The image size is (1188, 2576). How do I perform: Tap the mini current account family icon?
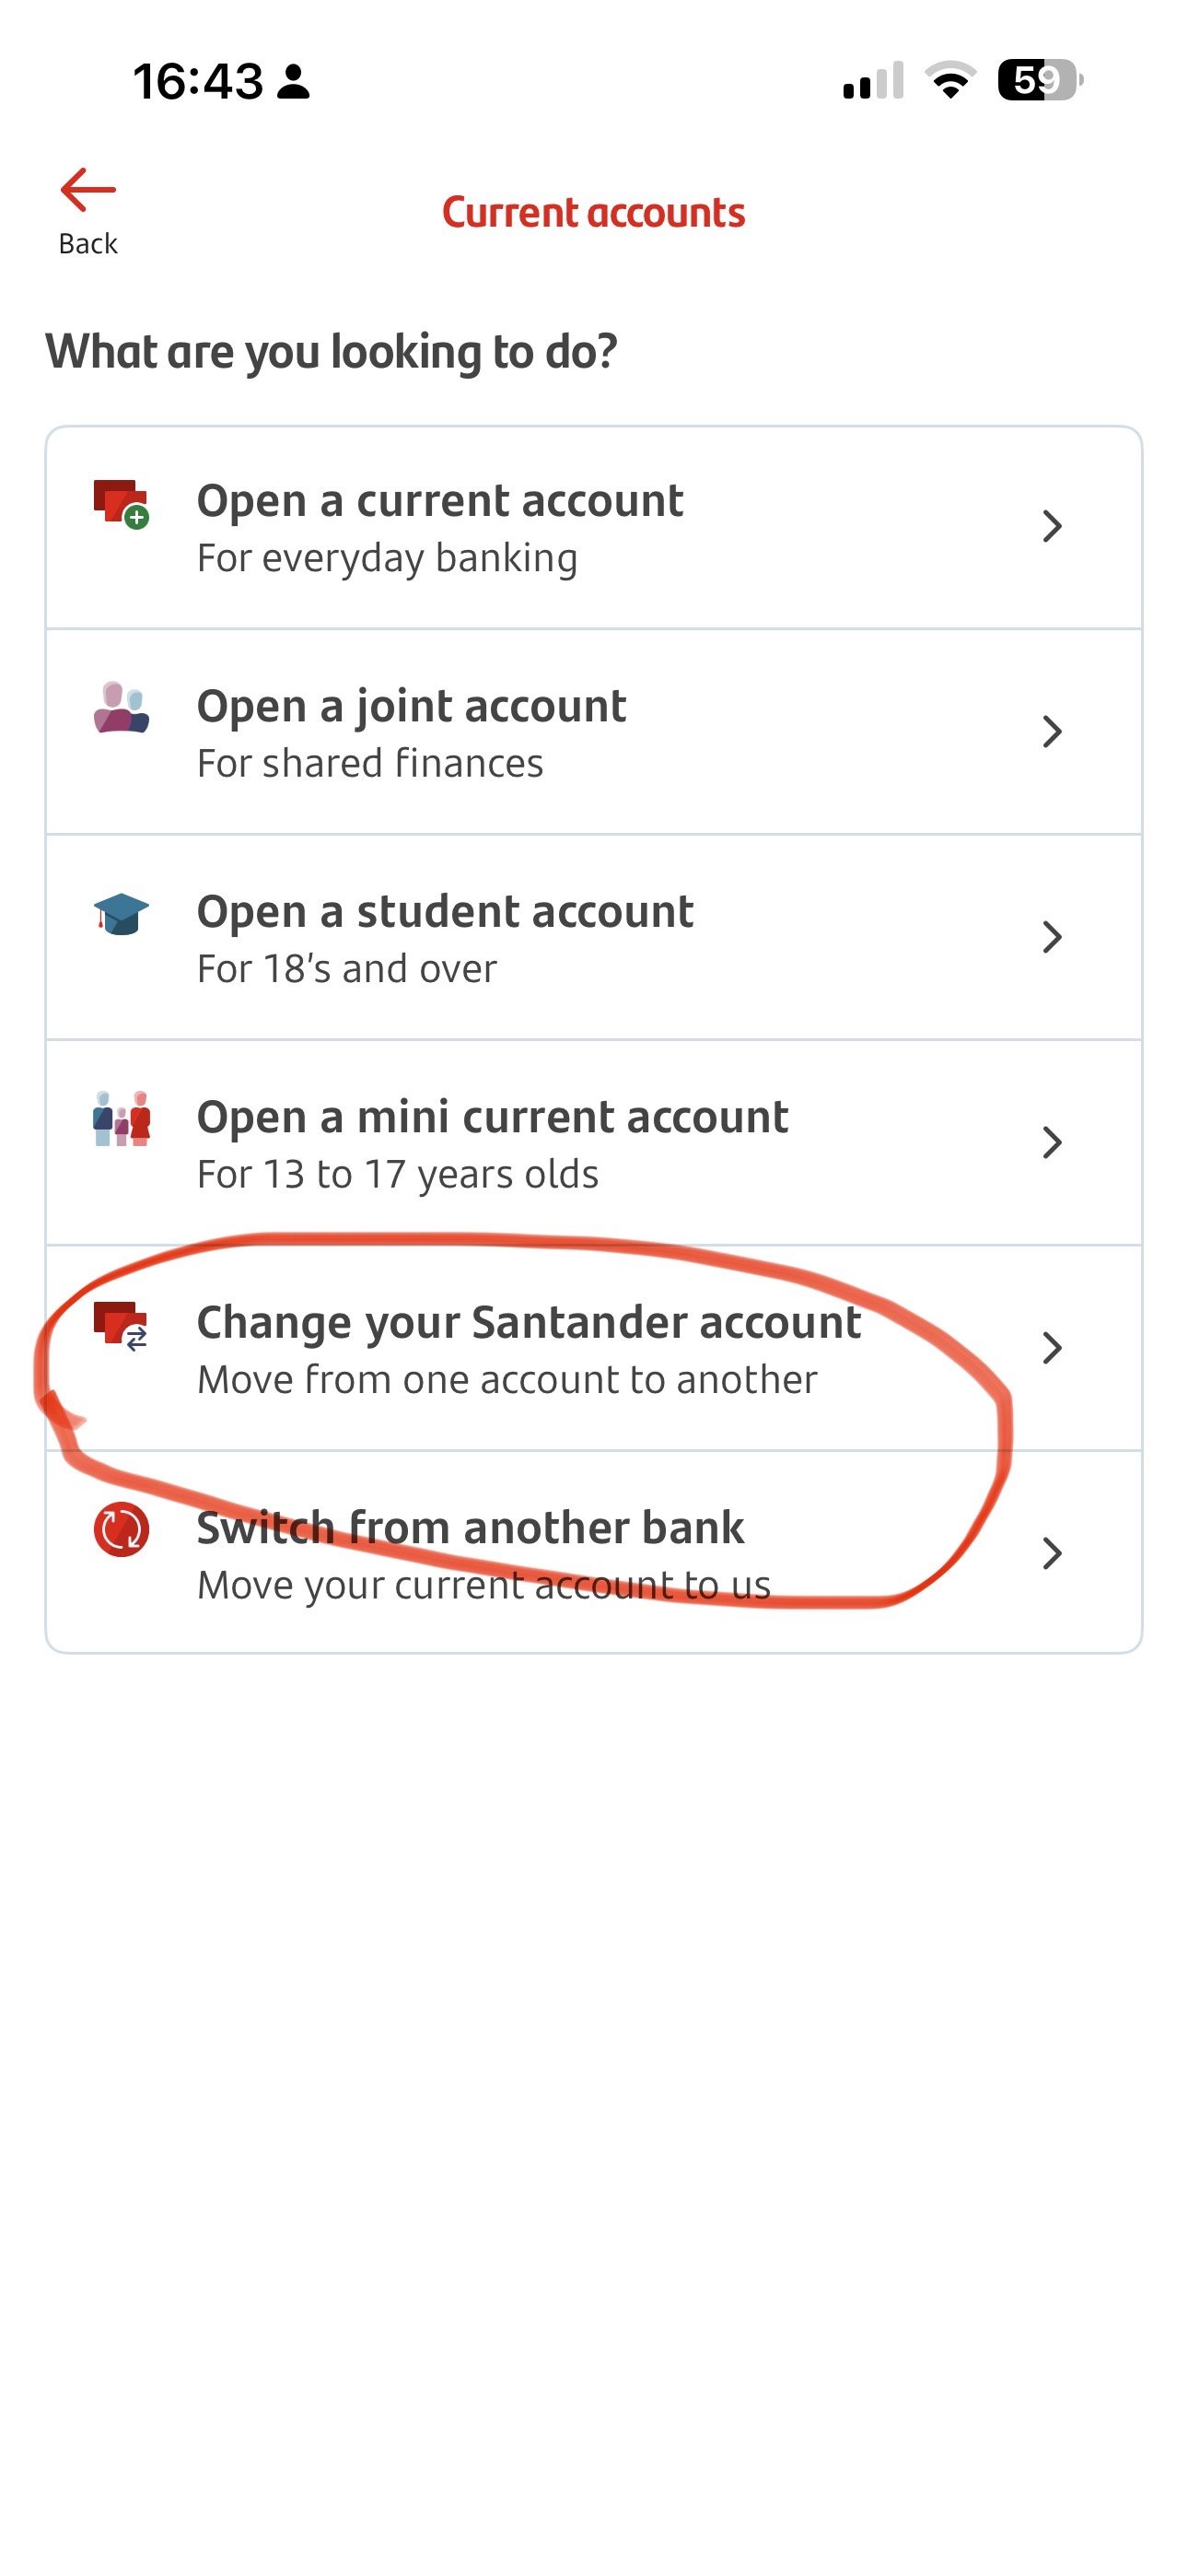coord(121,1119)
